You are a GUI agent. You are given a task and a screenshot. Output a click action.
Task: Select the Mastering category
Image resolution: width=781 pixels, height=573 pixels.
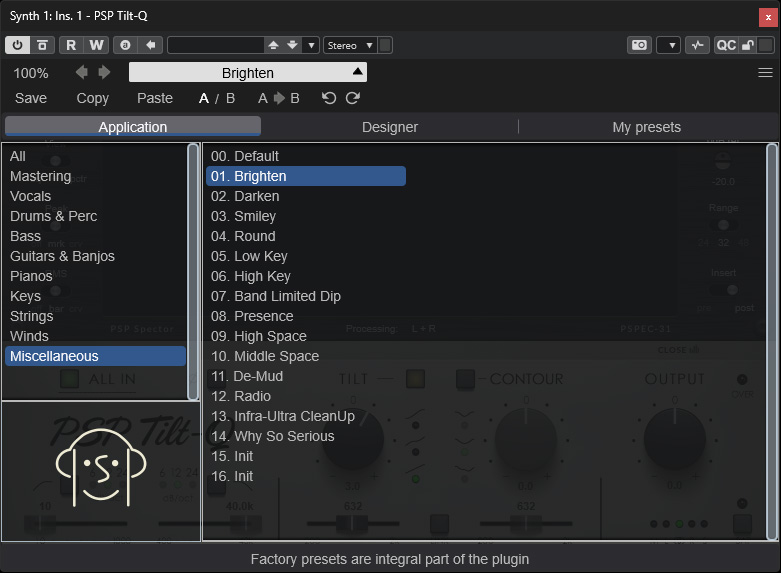(x=95, y=176)
